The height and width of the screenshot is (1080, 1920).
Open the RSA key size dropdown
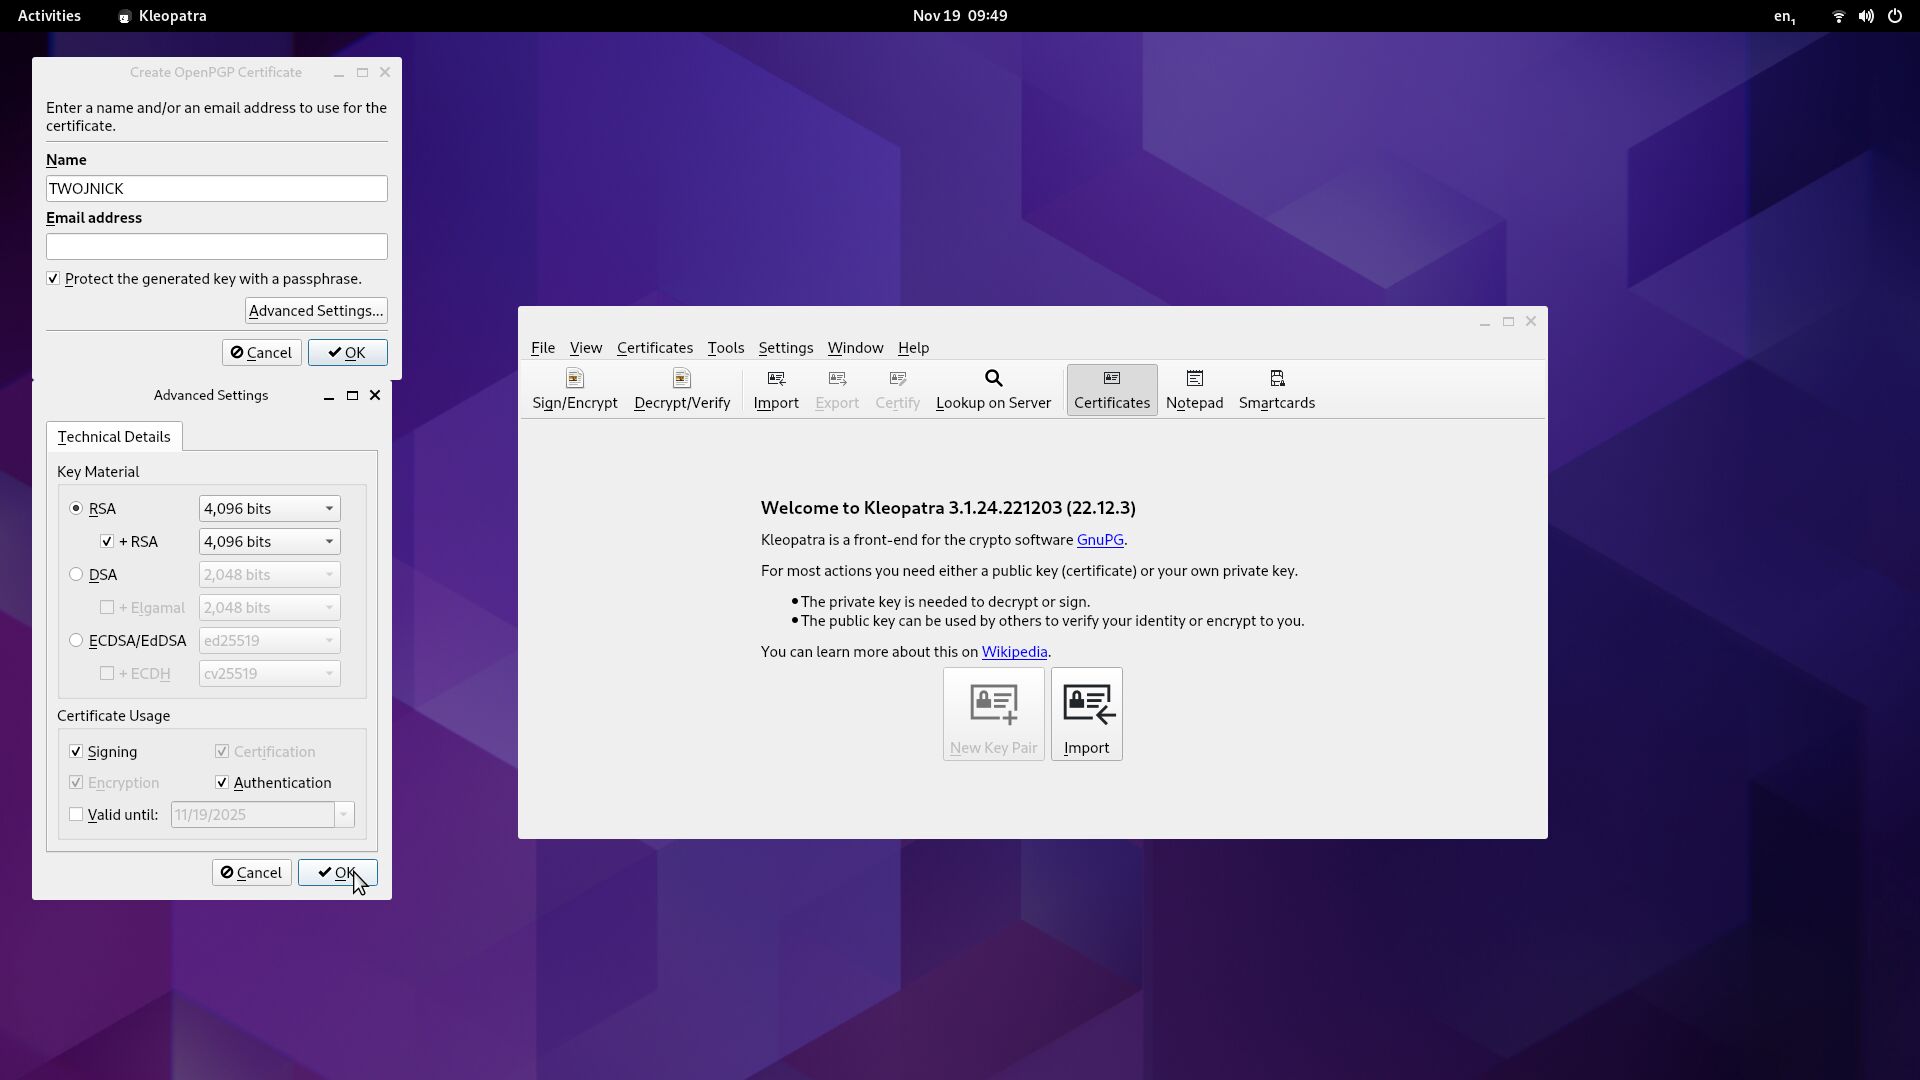pos(269,509)
